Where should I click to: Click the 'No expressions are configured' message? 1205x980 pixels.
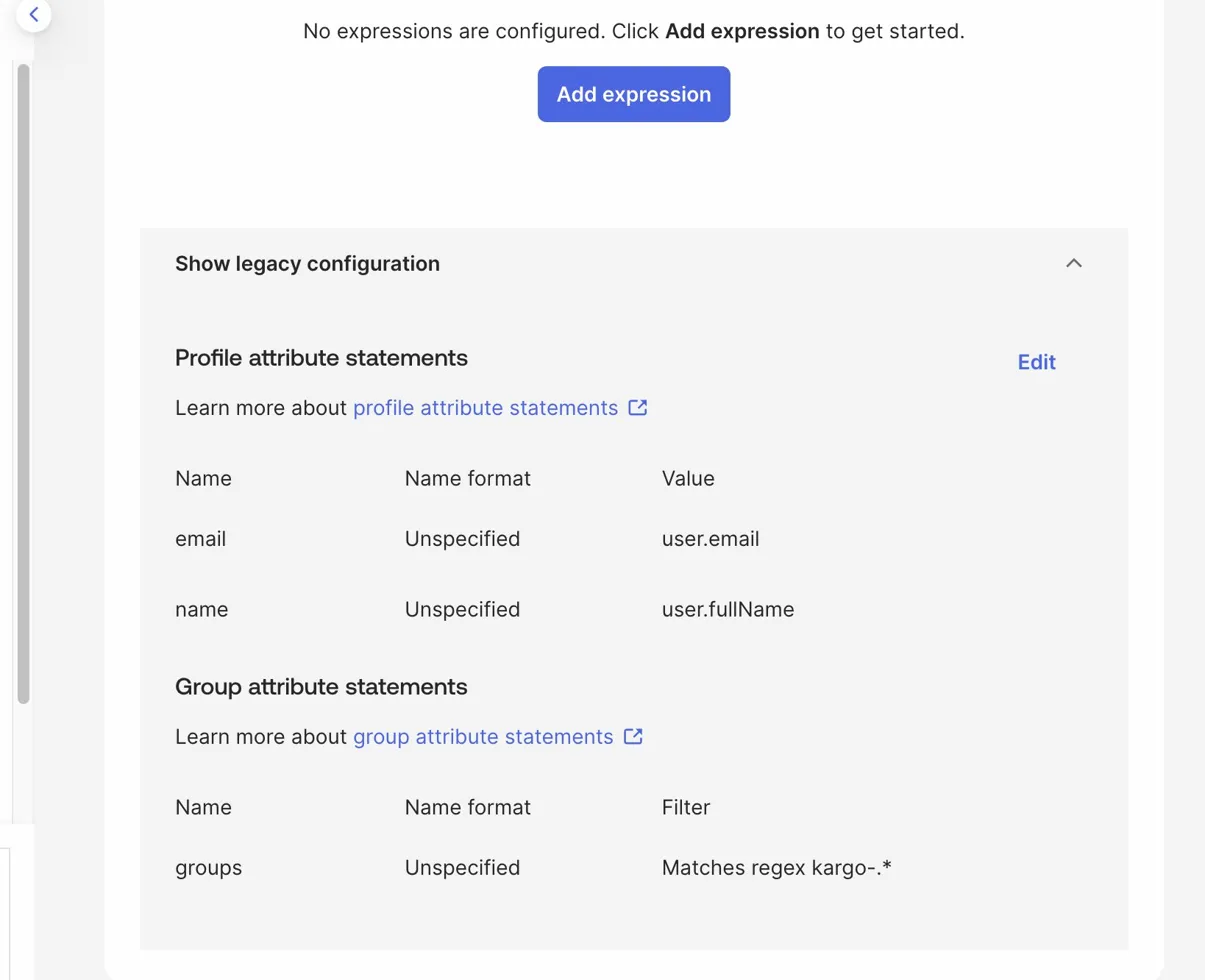pyautogui.click(x=634, y=31)
